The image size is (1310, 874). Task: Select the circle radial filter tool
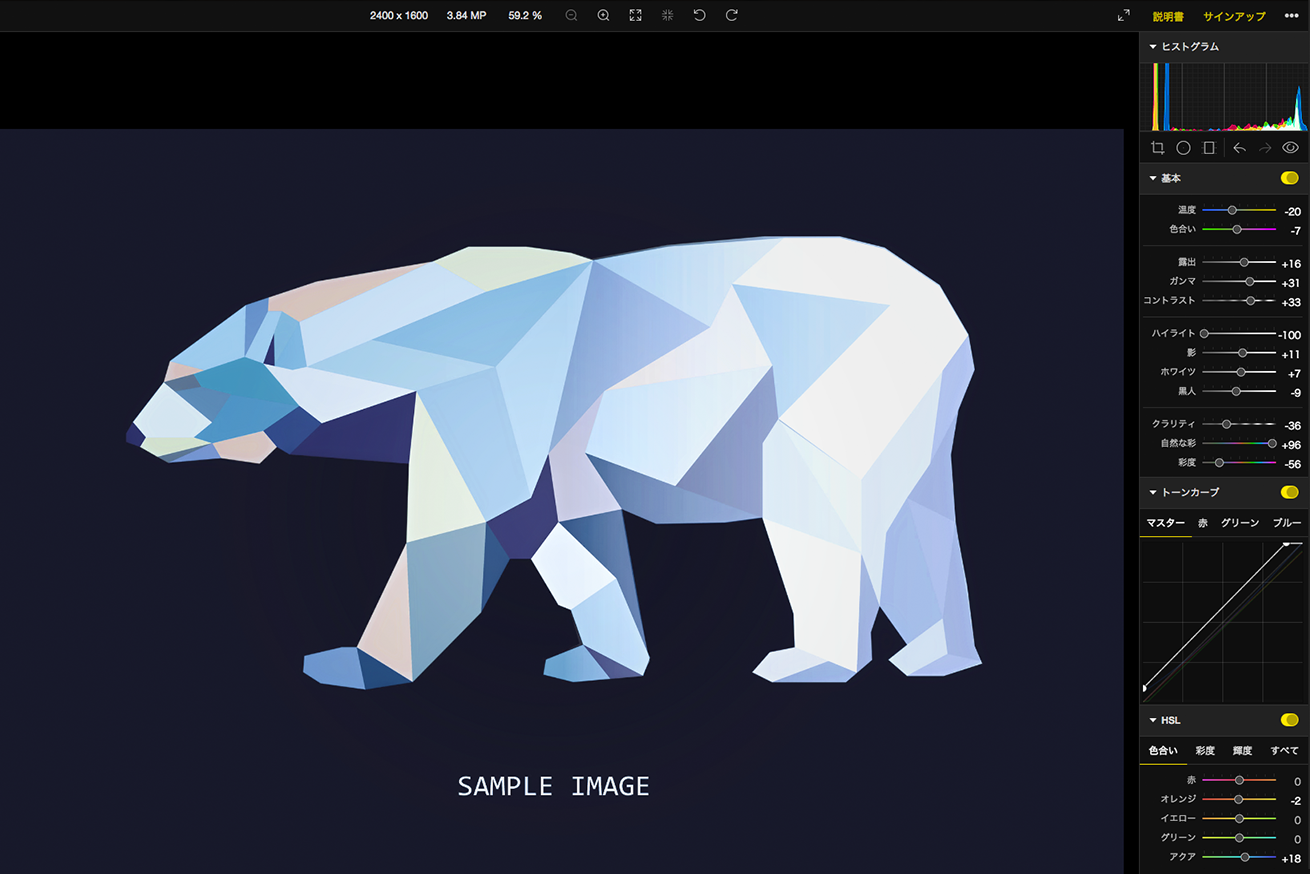(1183, 148)
